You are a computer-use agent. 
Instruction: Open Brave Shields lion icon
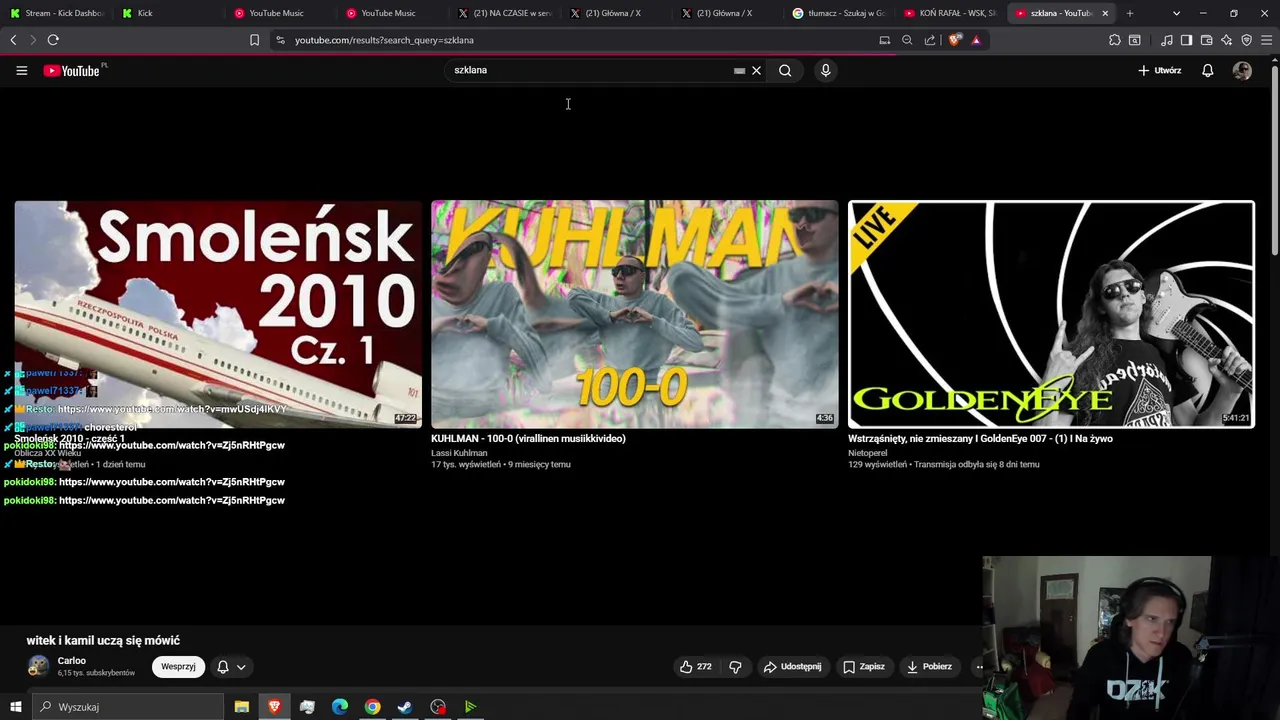pyautogui.click(x=955, y=40)
